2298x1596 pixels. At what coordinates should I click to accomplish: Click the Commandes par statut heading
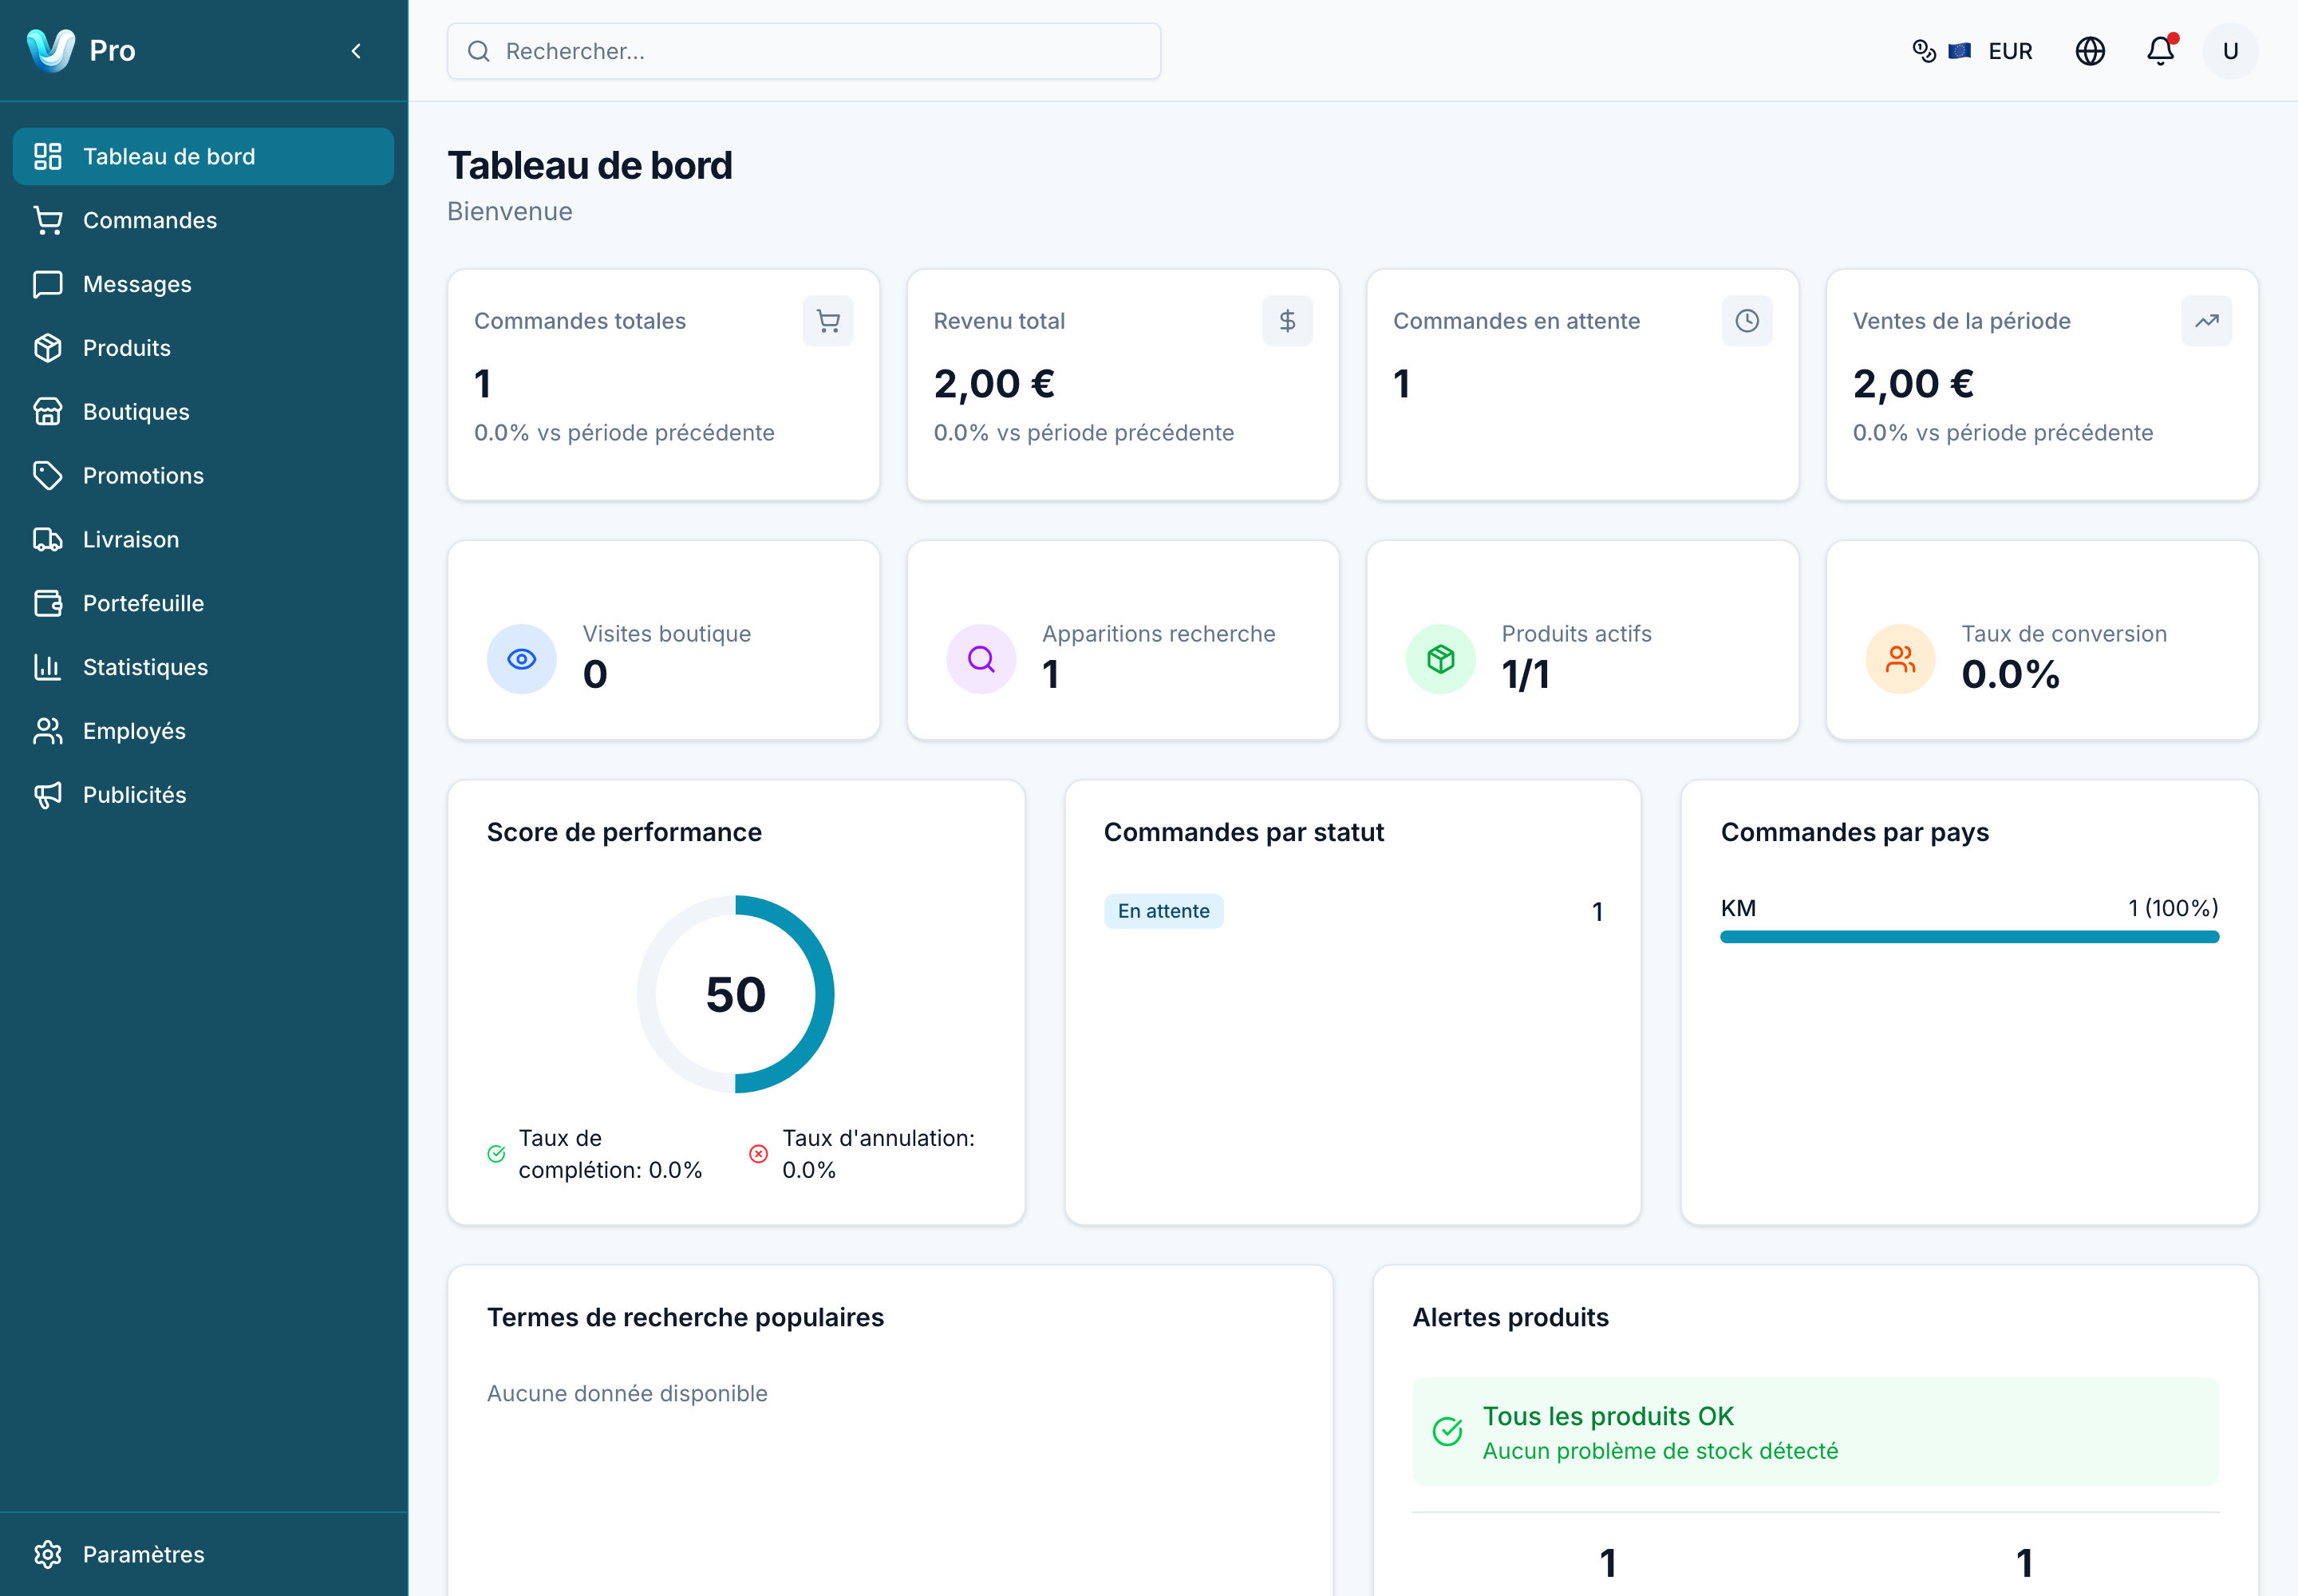click(x=1243, y=832)
